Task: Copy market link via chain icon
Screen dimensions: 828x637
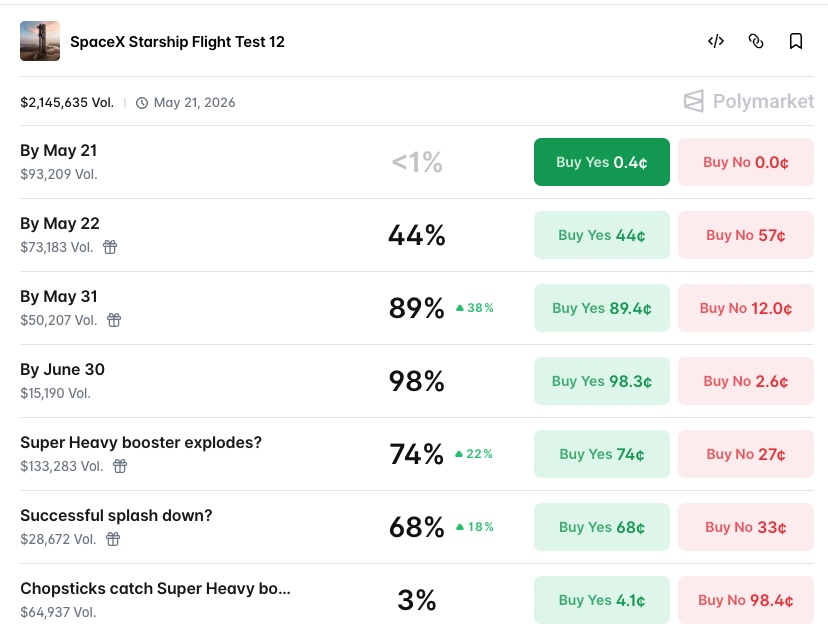Action: coord(756,41)
